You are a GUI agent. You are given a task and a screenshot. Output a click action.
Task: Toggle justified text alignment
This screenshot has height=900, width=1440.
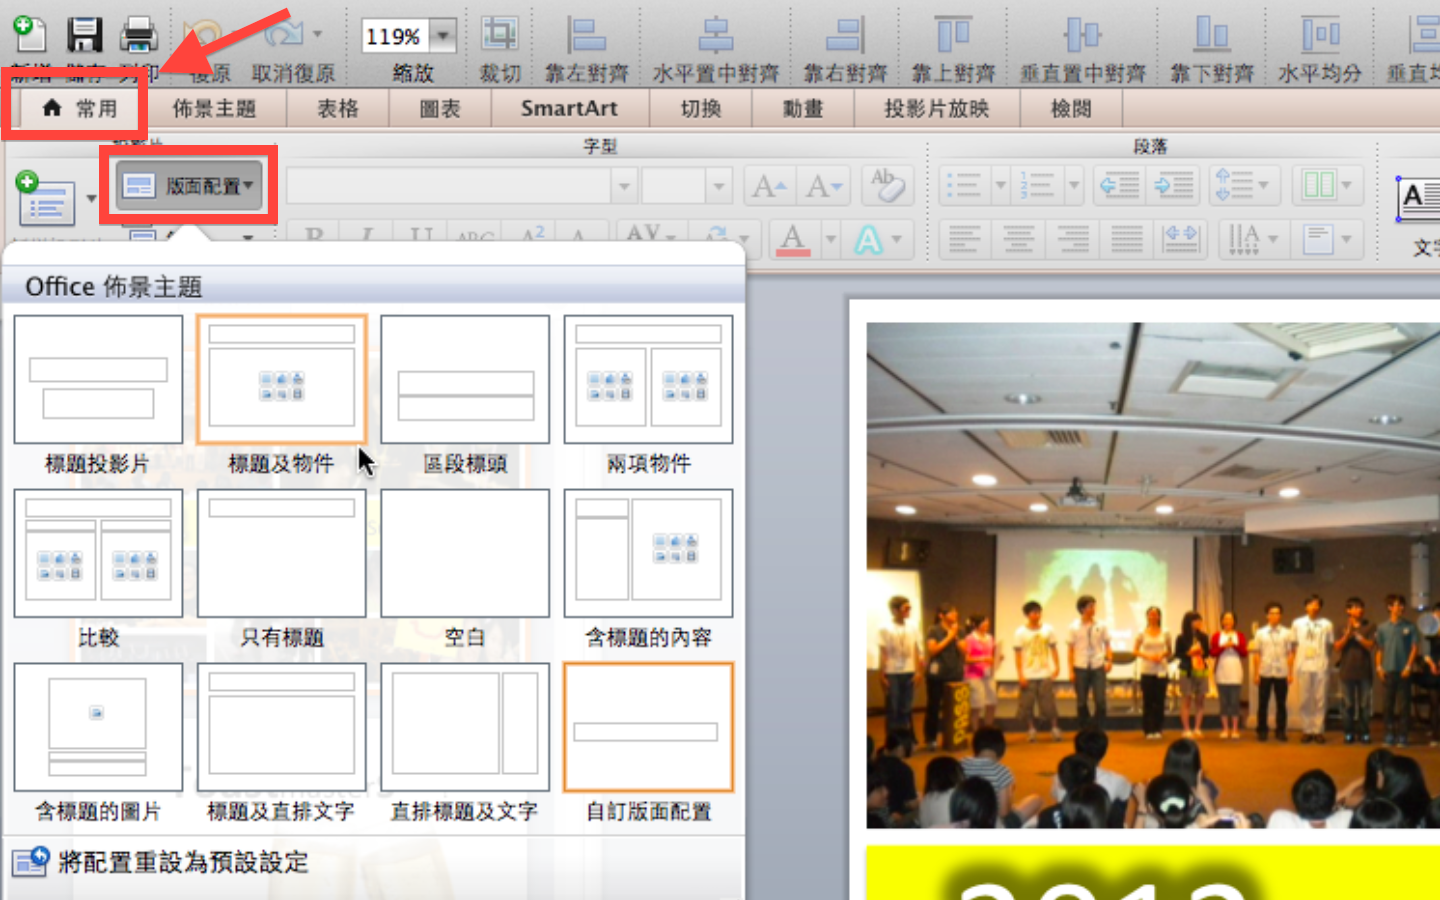[1127, 240]
